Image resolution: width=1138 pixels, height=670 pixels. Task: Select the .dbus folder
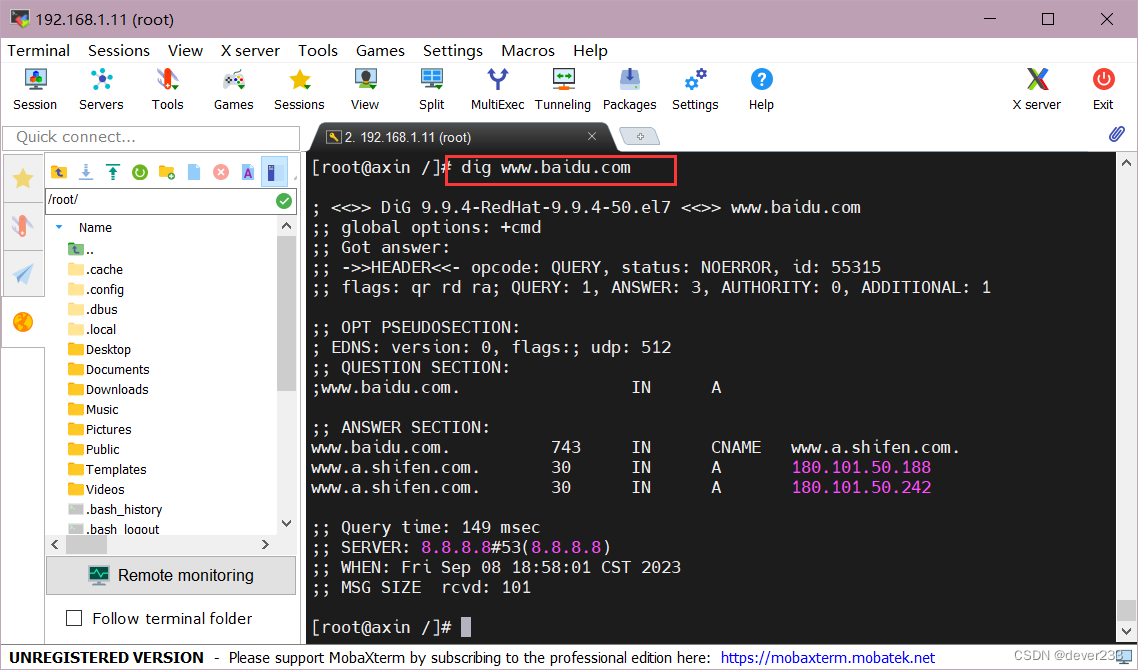click(93, 309)
